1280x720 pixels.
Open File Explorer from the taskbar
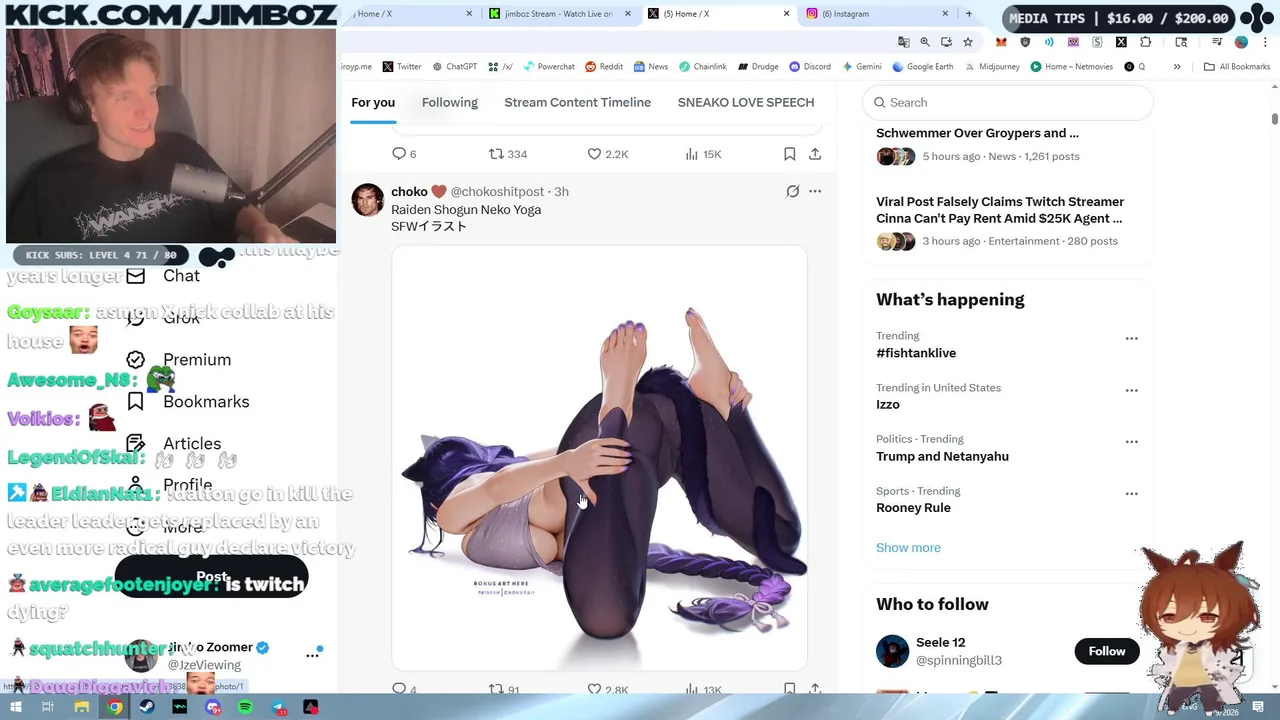82,707
